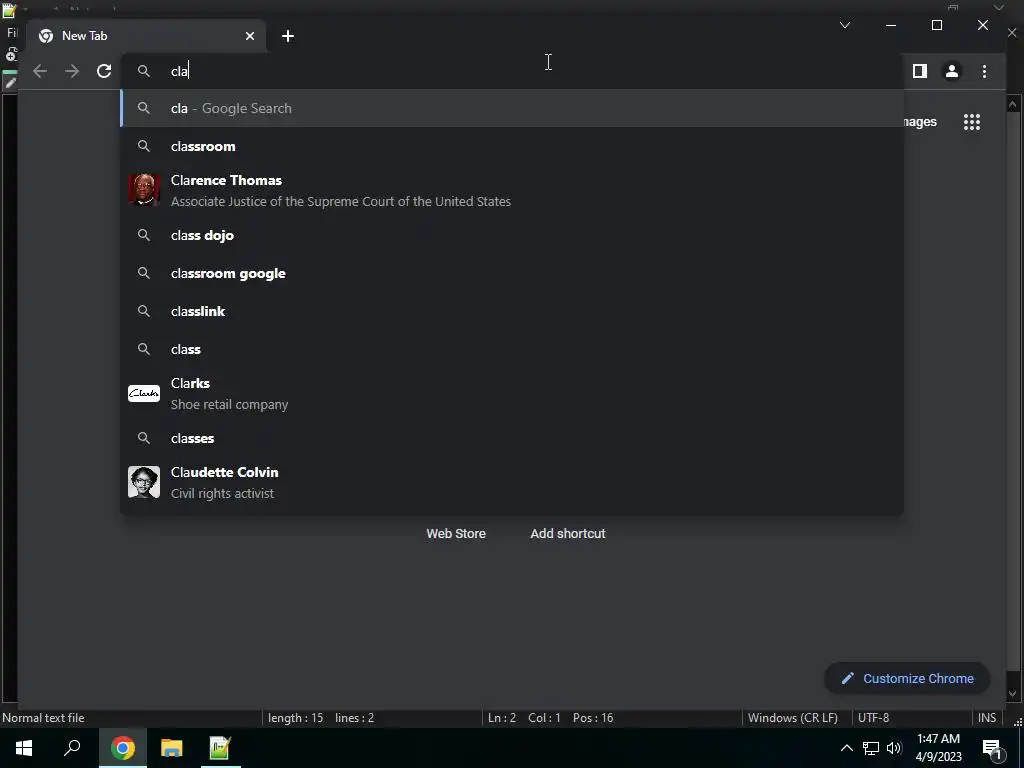
Task: Show hidden system tray icons
Action: click(x=846, y=748)
